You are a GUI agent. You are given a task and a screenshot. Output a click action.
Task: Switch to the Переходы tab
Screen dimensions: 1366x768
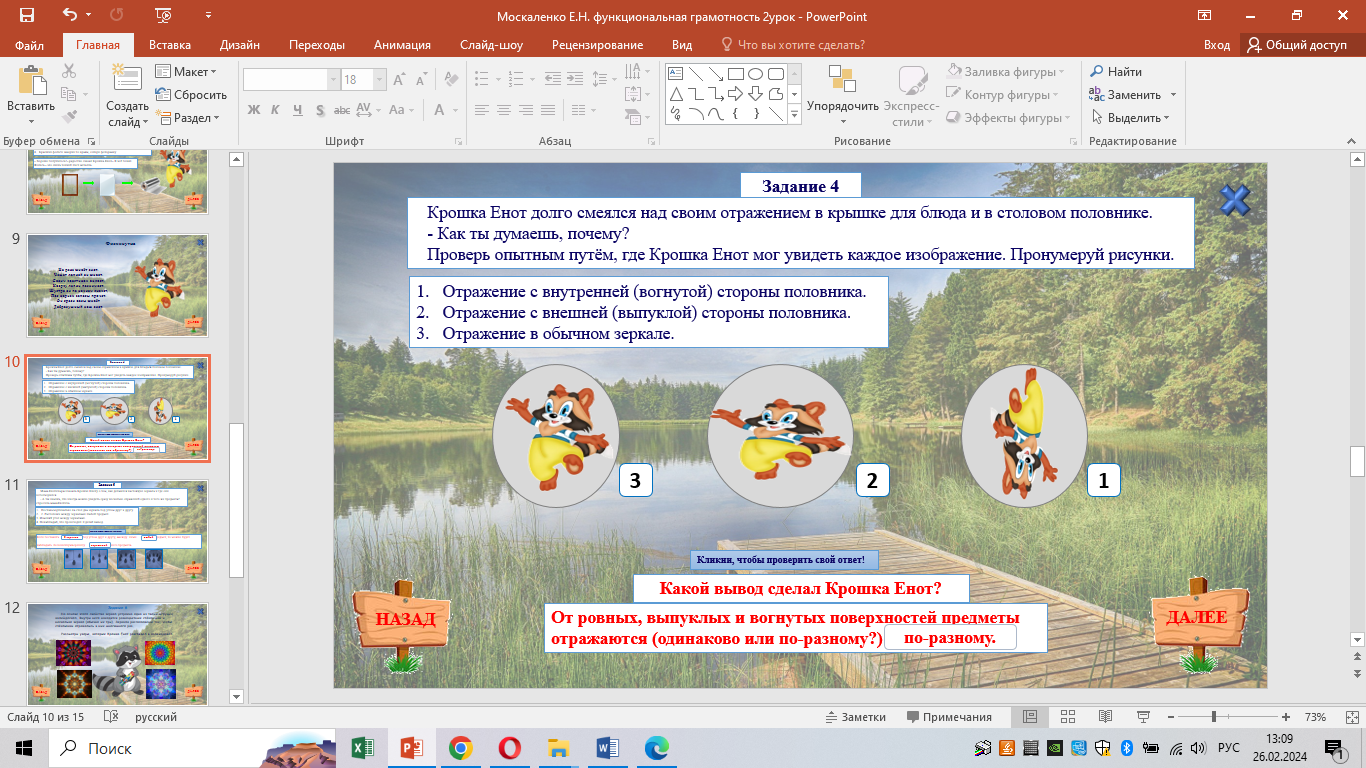point(317,45)
